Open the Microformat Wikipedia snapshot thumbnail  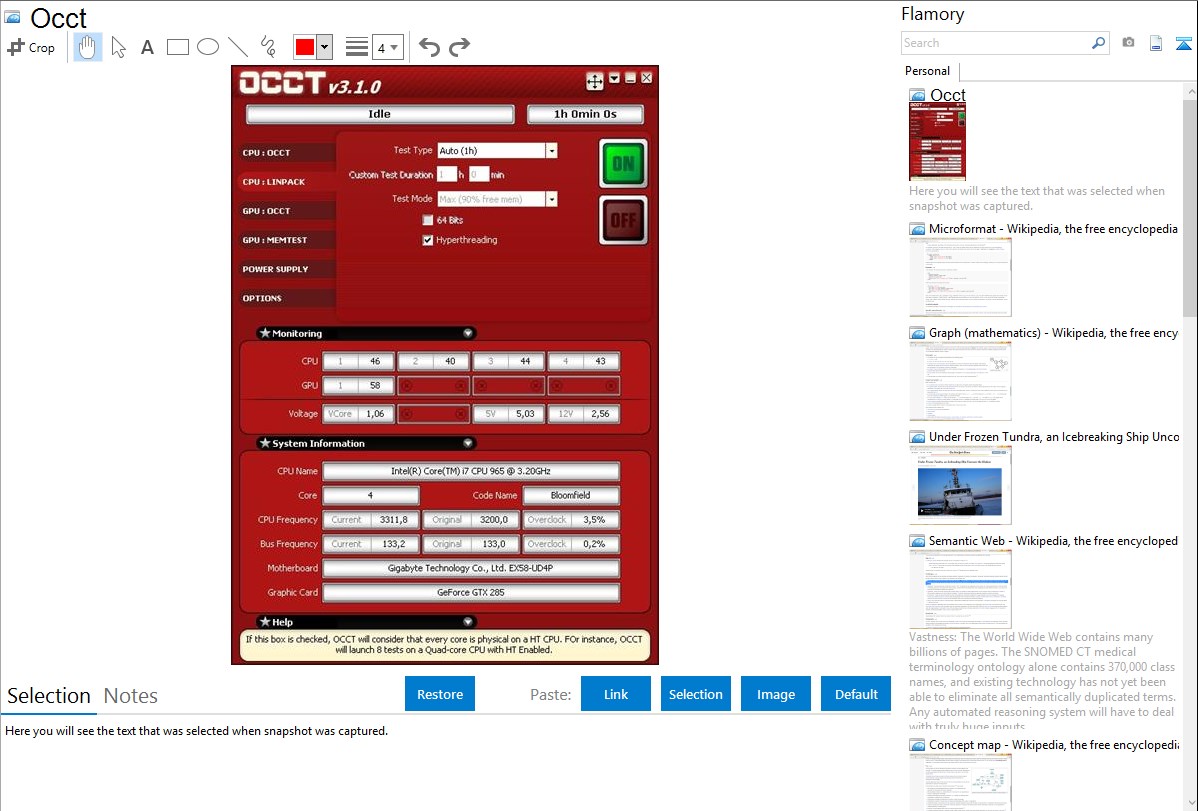coord(960,277)
